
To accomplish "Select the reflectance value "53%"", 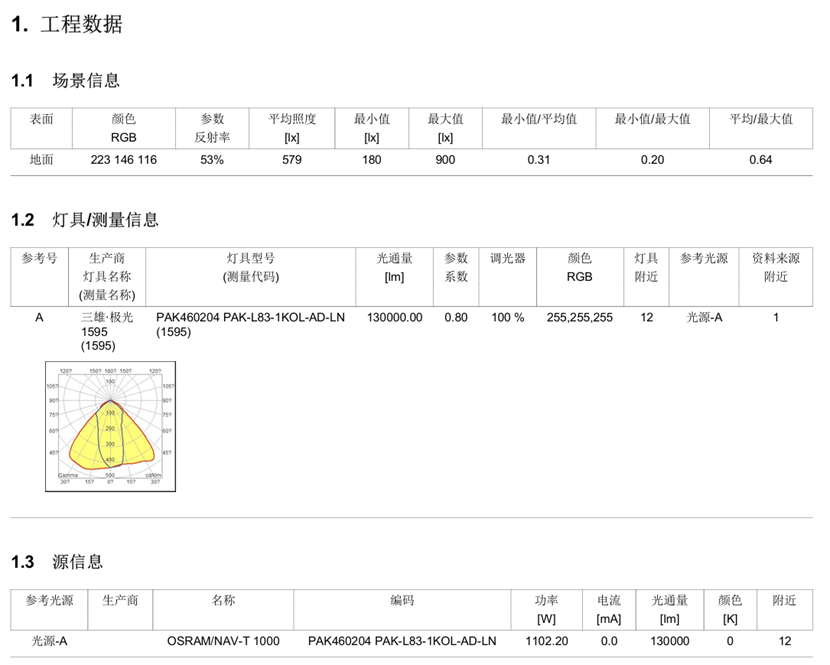I will coord(212,160).
